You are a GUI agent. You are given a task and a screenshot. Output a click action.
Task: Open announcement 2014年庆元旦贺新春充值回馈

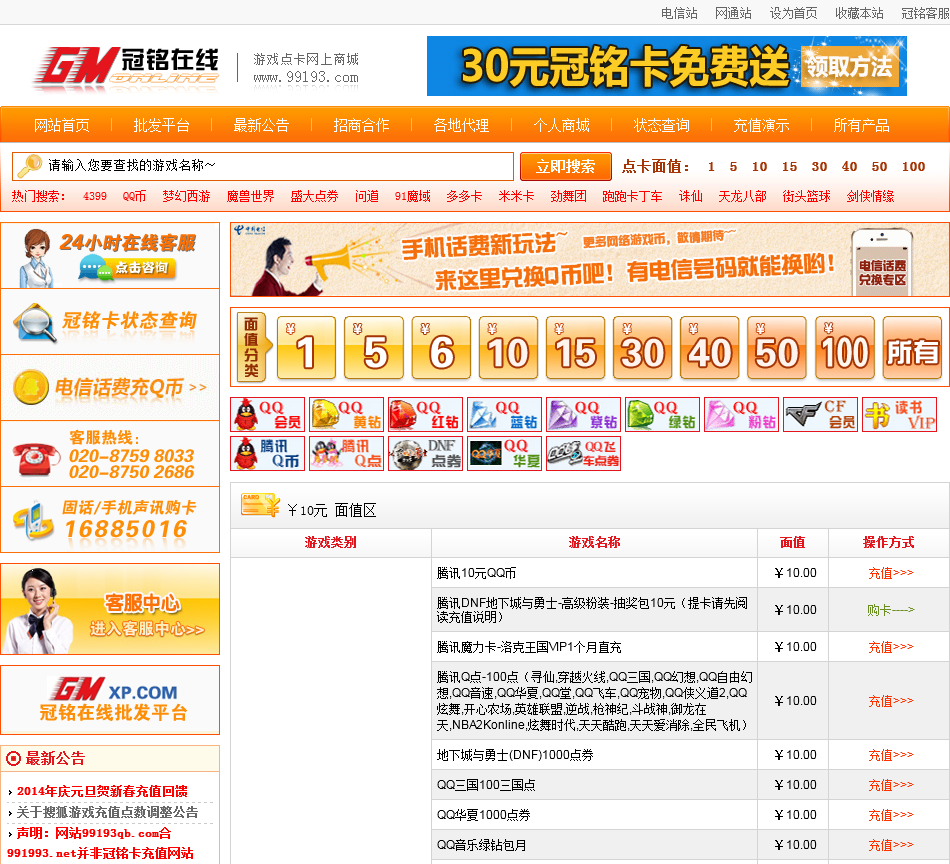102,791
